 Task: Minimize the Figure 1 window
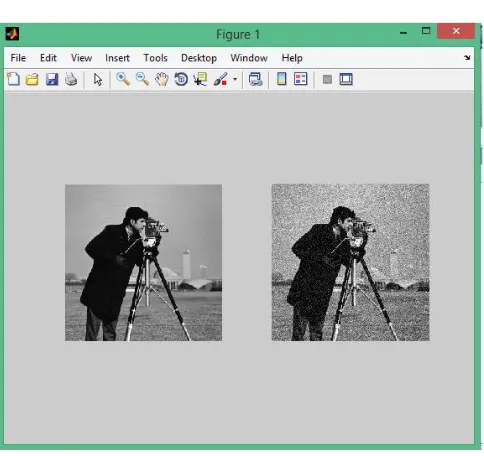pyautogui.click(x=403, y=33)
